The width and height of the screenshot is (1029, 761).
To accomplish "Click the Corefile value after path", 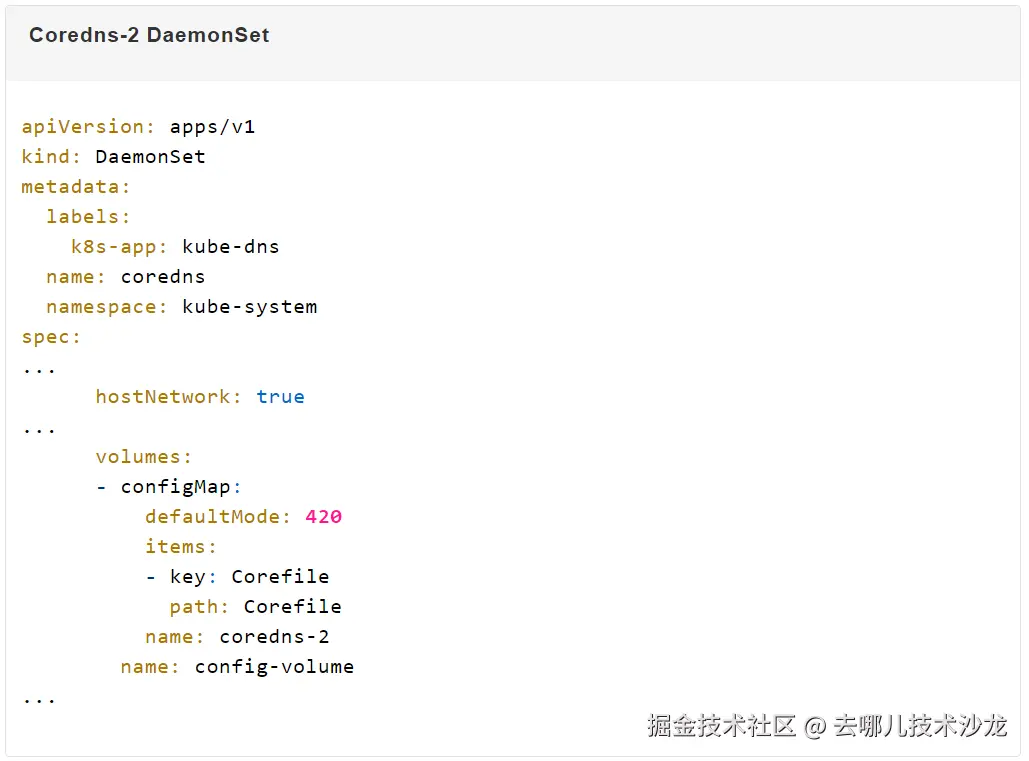I will click(293, 607).
